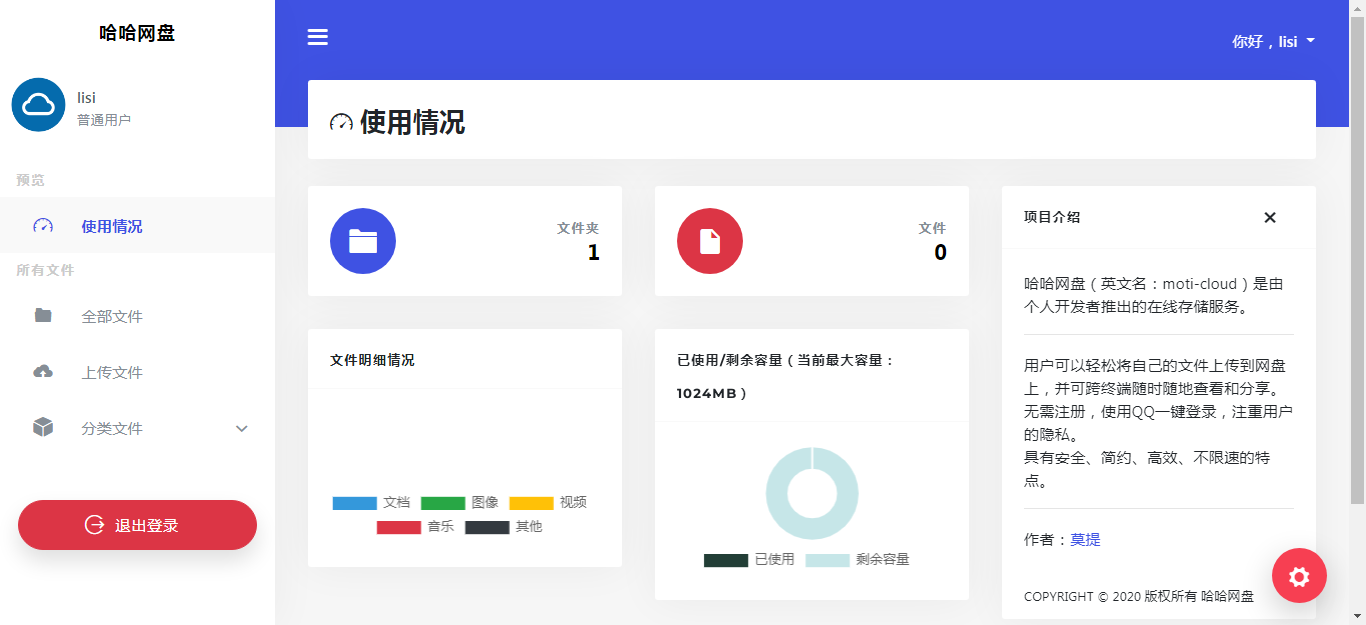This screenshot has width=1366, height=625.
Task: Click the blue folder icon in the folder card
Action: tap(362, 241)
